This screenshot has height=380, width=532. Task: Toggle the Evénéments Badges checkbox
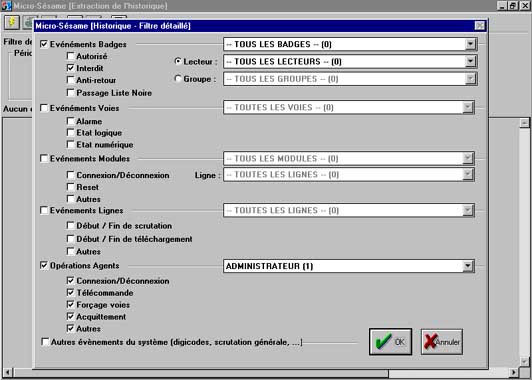(44, 44)
